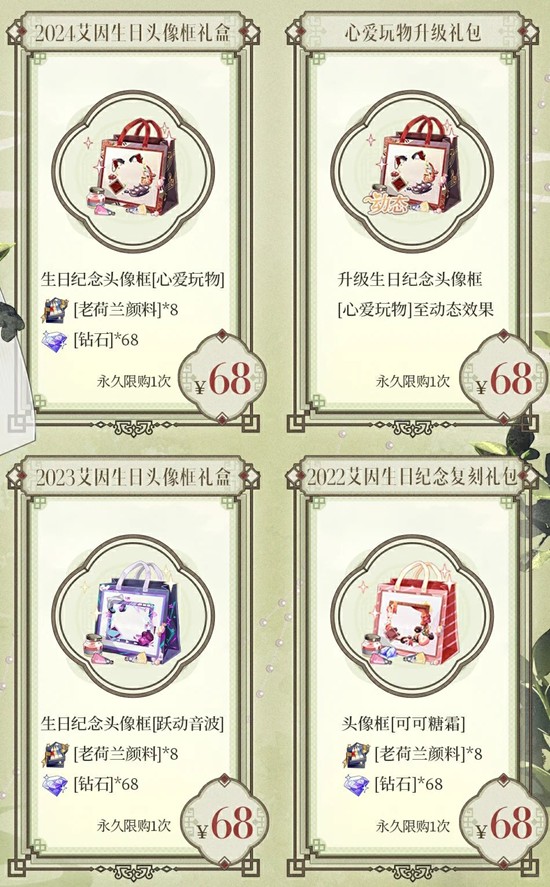Select the 2022艾因生日纪念复刻礼包 title
Image resolution: width=550 pixels, height=887 pixels.
(412, 477)
